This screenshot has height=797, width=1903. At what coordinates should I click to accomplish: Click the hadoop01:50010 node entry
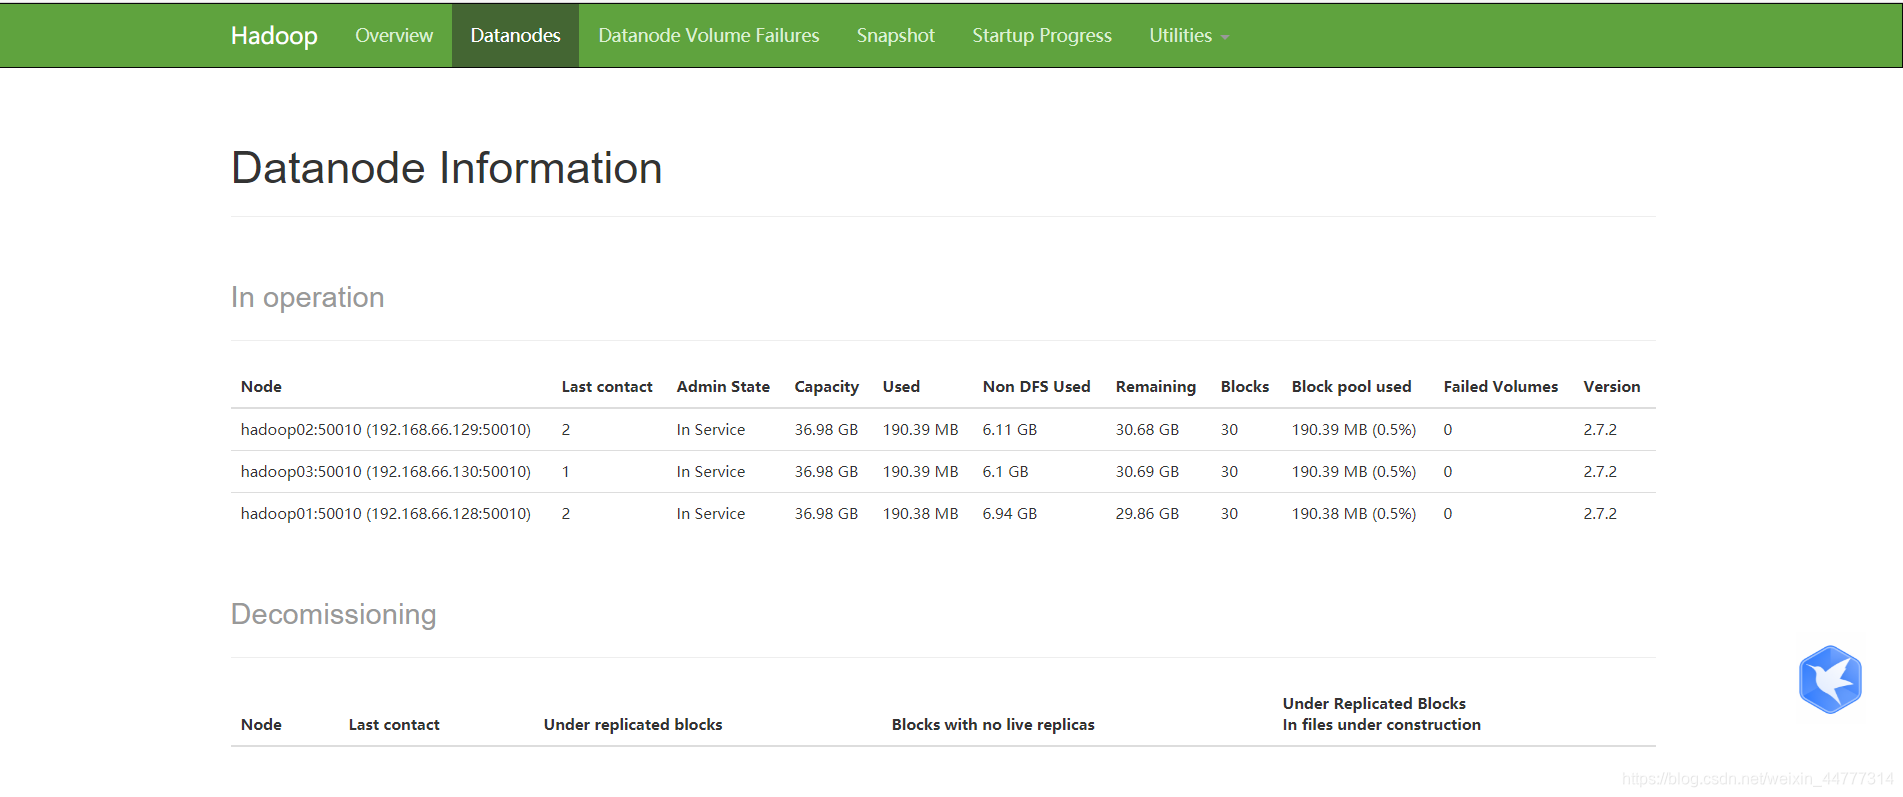pos(386,513)
